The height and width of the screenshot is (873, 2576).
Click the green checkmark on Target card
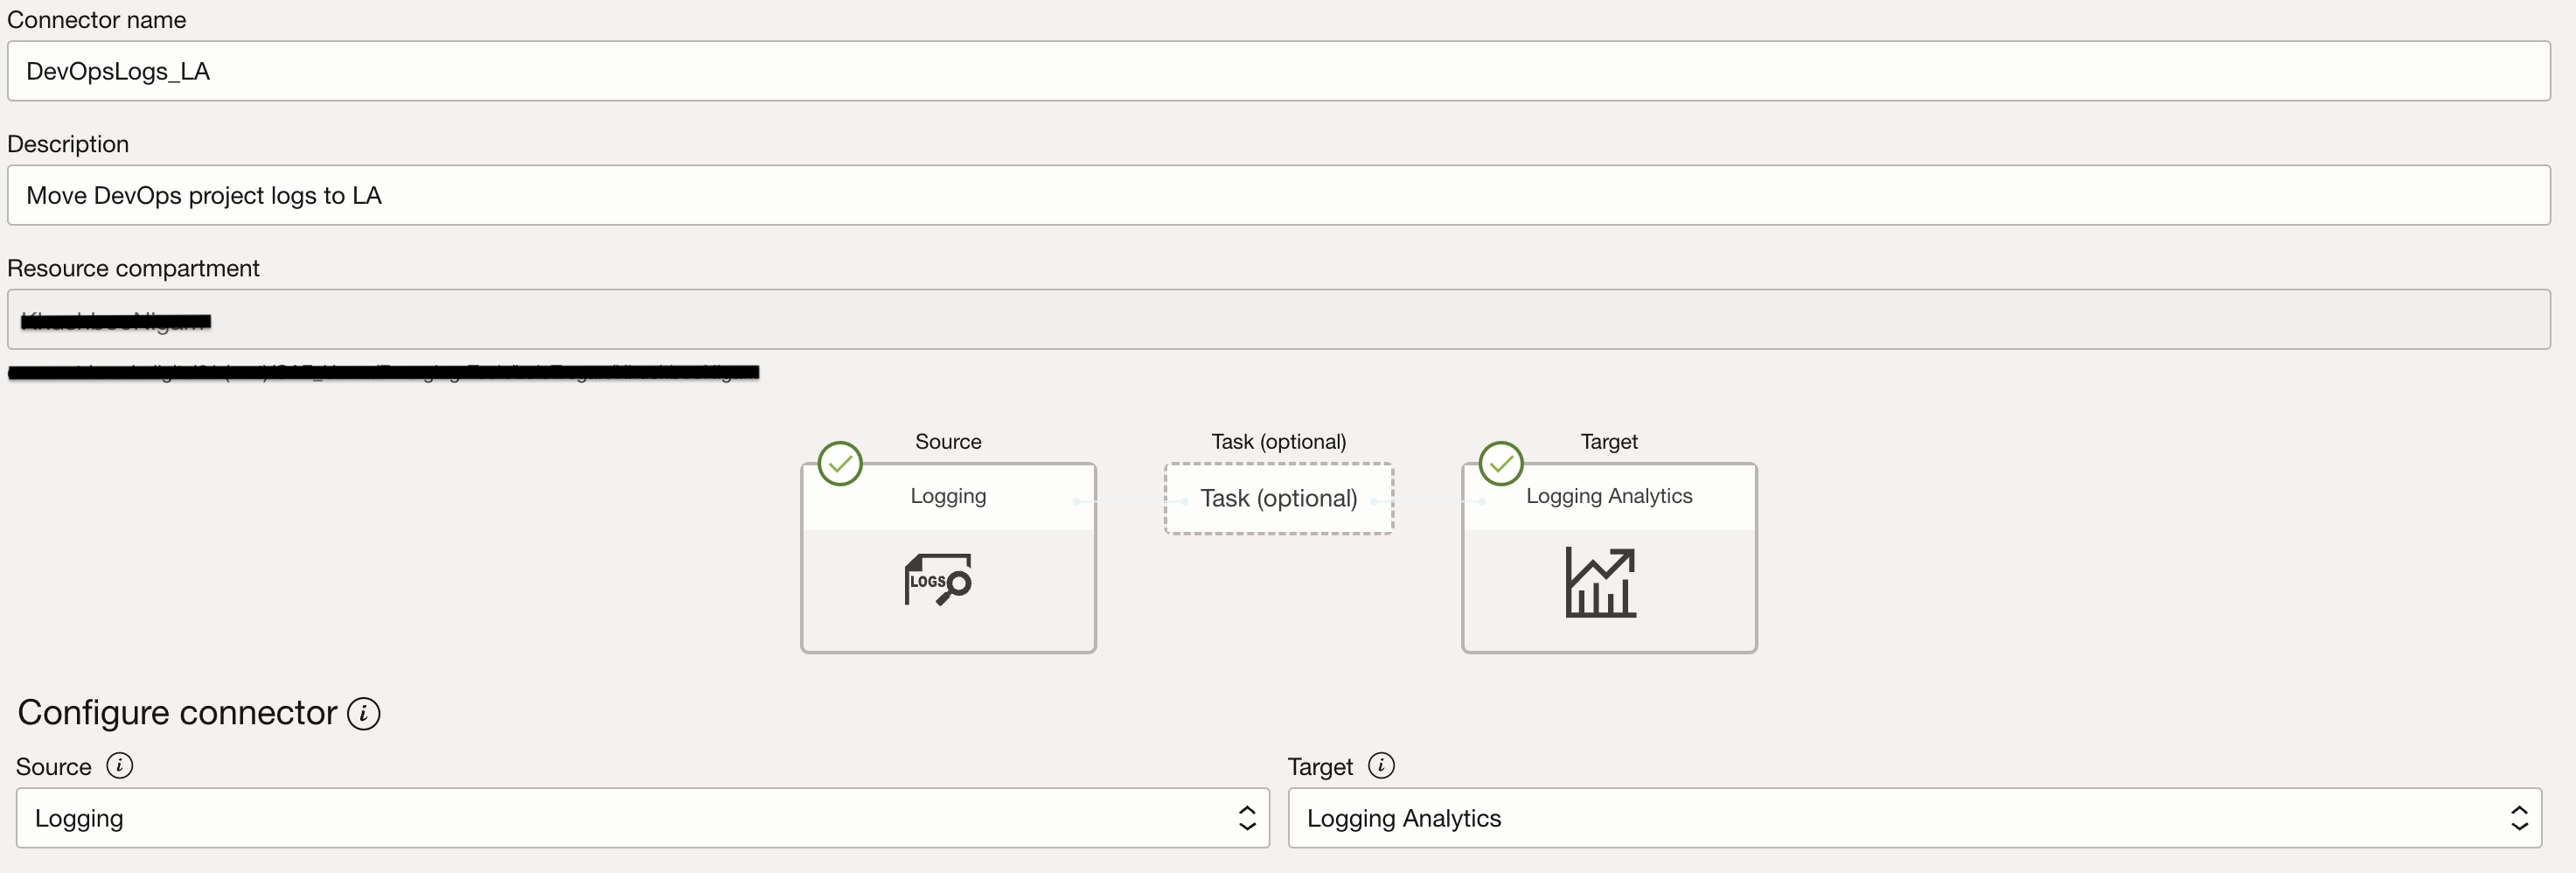[1501, 464]
